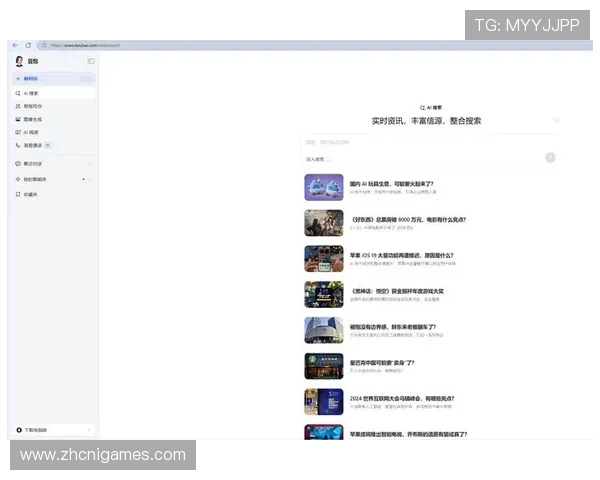Open the 国内 AI 玩具生意 article thumbnail

[x=324, y=187]
